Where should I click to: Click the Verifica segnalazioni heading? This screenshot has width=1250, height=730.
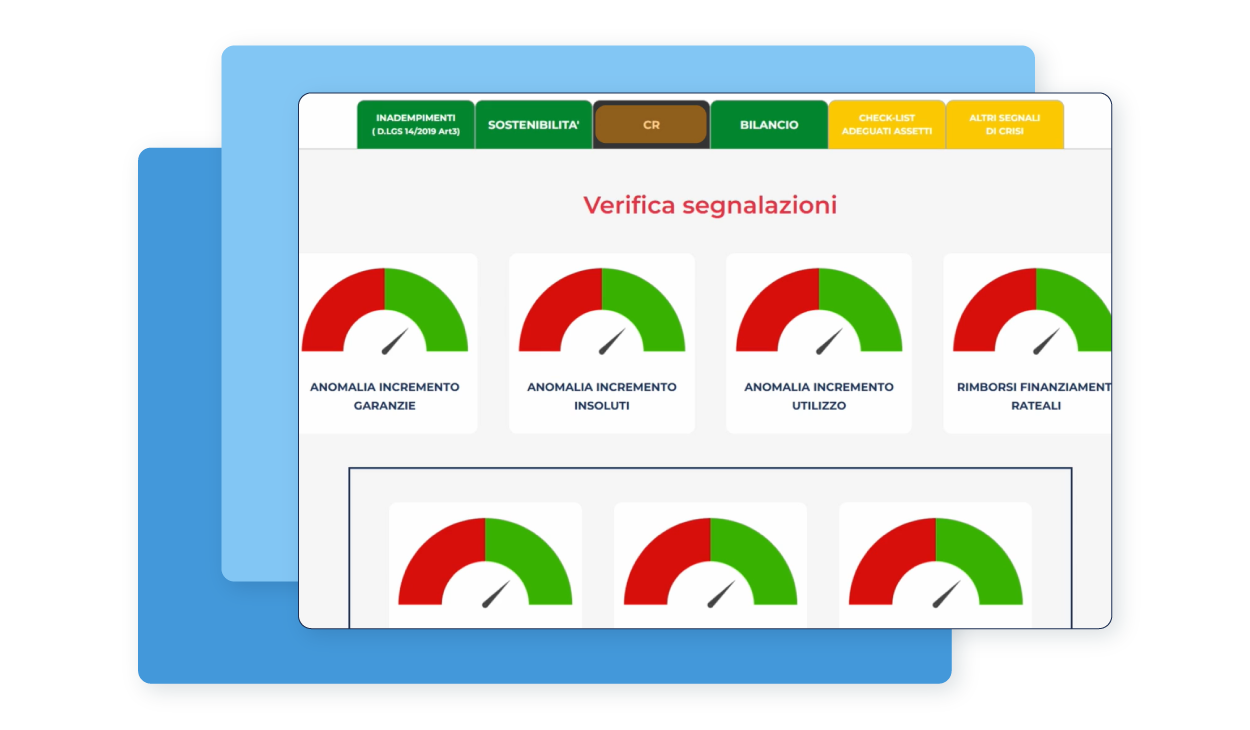click(710, 205)
